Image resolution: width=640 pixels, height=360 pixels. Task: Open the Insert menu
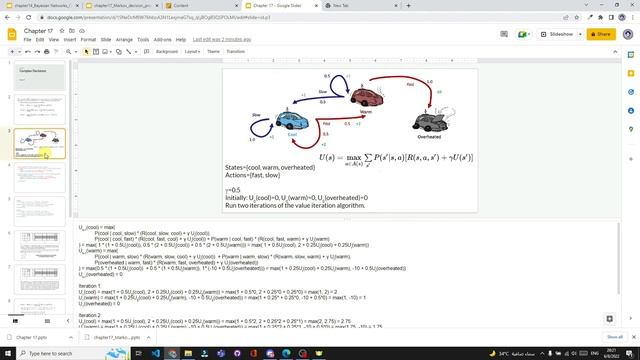coord(70,40)
